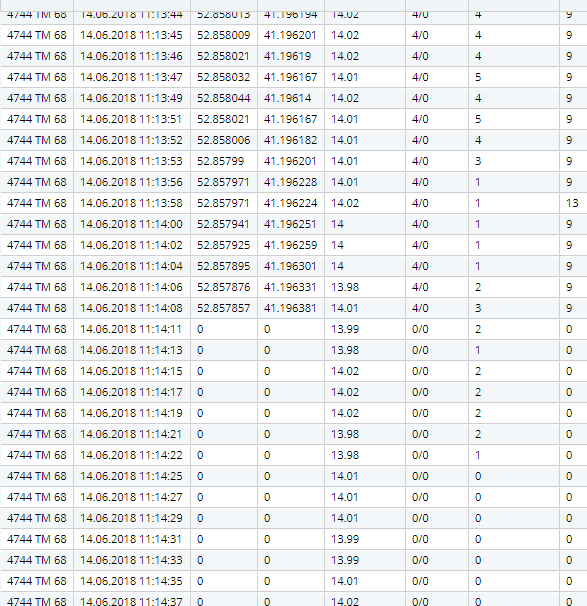Click the 0/0 cell in the 11:14:13 row

click(420, 350)
